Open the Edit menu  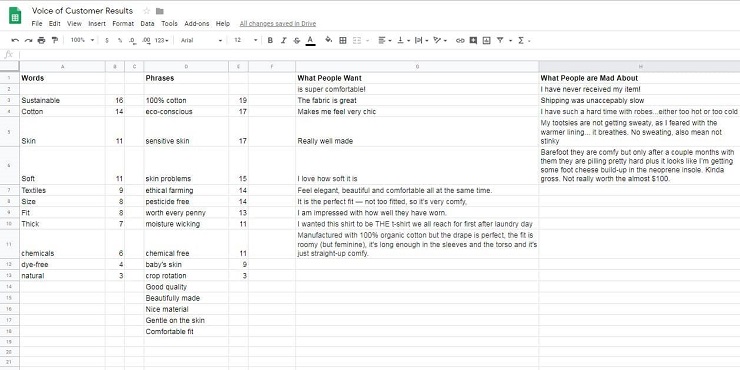point(54,24)
